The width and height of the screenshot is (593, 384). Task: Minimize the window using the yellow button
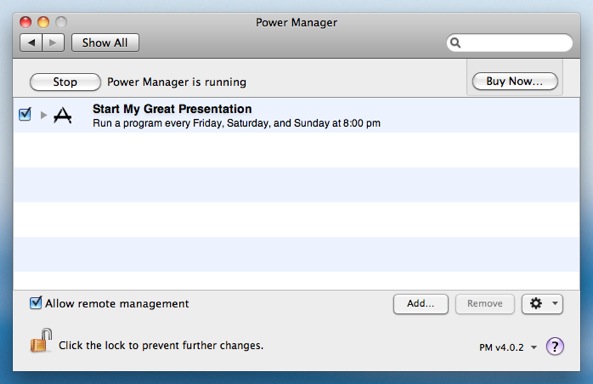pos(43,22)
